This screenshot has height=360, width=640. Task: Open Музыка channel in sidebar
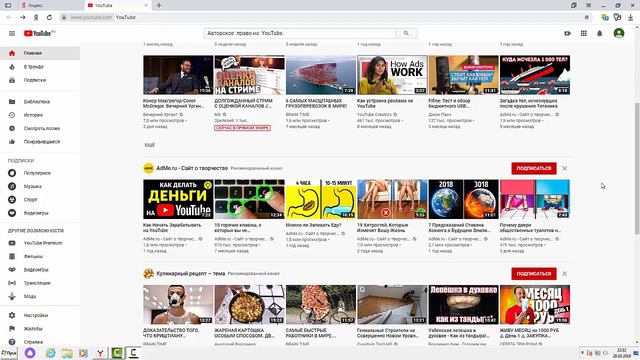point(40,186)
